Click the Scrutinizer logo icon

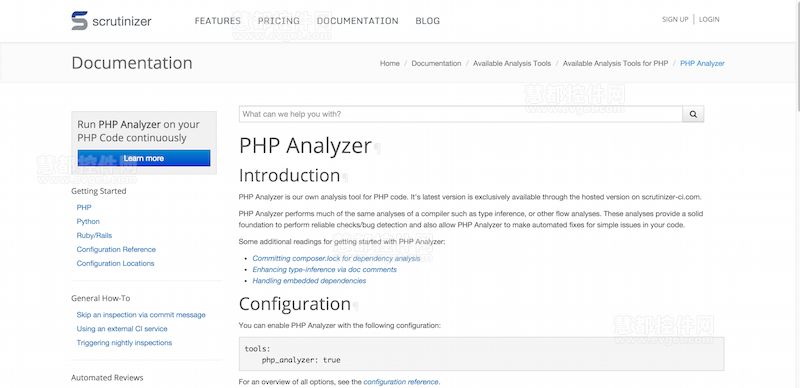coord(80,20)
